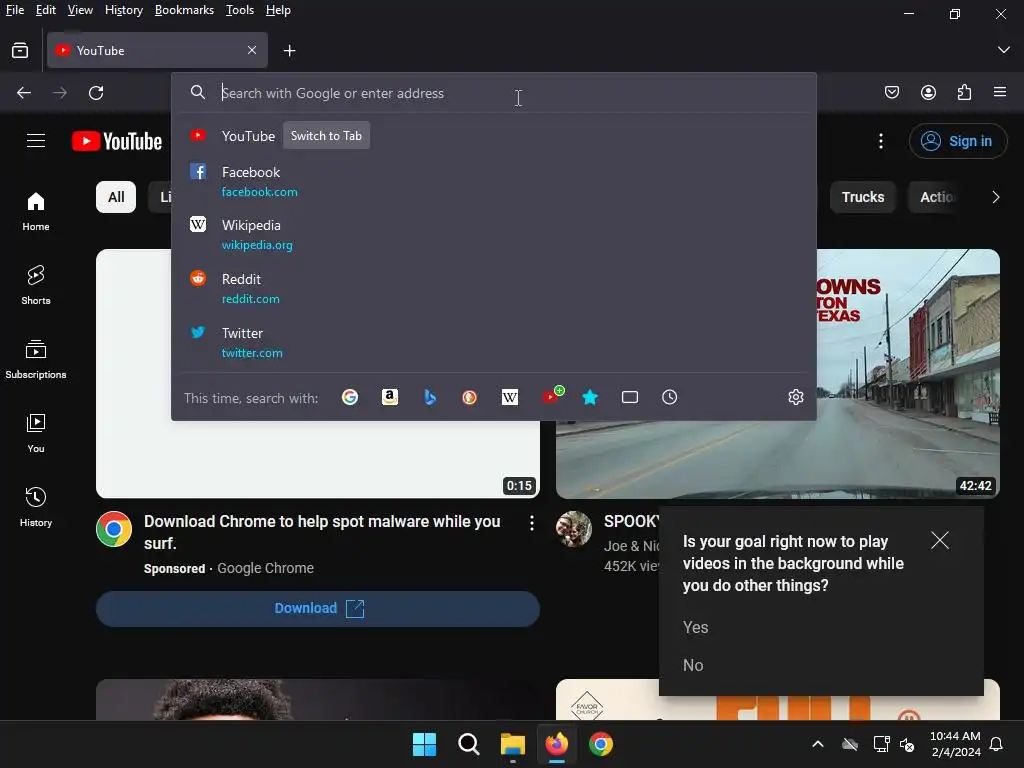Choose the Reddit suggestion
Screen dimensions: 1024x768
click(494, 289)
